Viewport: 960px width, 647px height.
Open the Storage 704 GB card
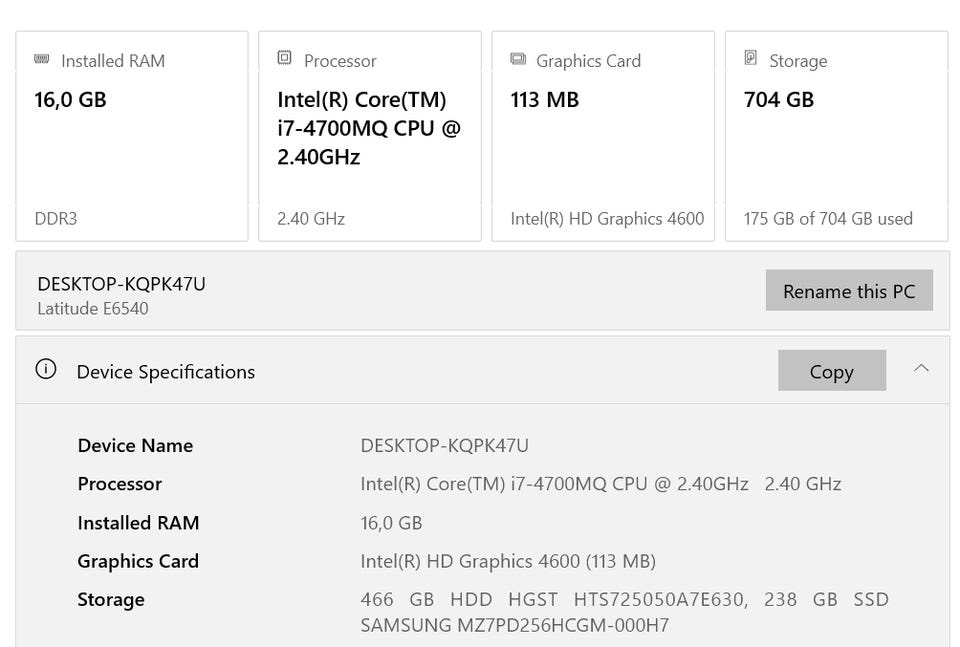click(x=836, y=136)
